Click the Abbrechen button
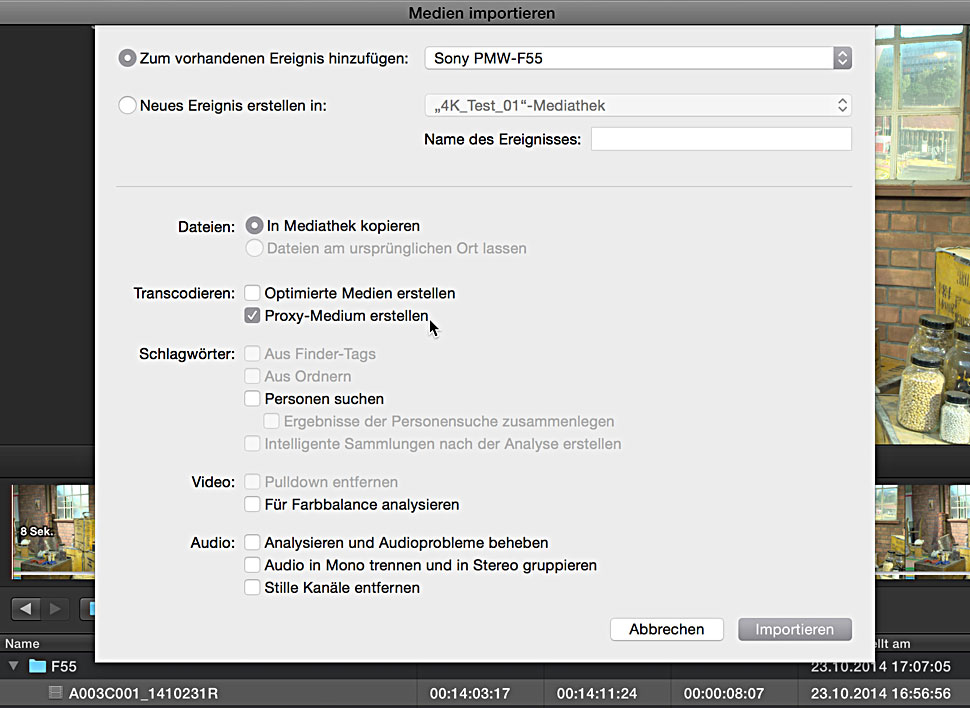The width and height of the screenshot is (970, 708). point(666,629)
